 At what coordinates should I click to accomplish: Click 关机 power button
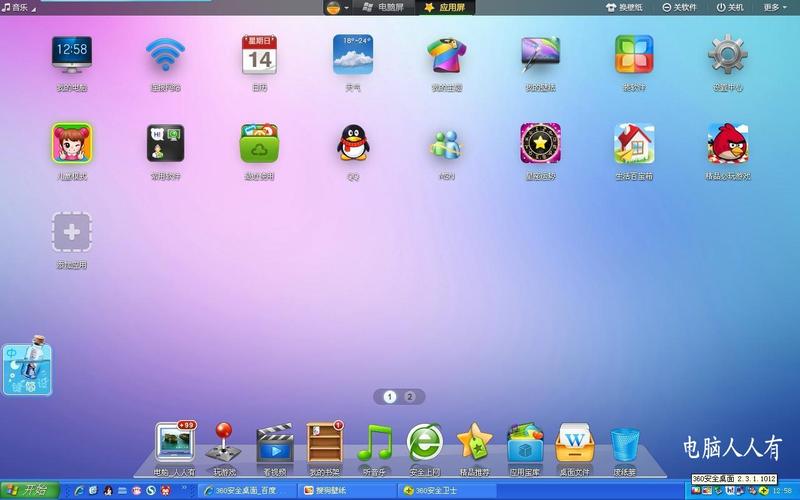coord(730,7)
